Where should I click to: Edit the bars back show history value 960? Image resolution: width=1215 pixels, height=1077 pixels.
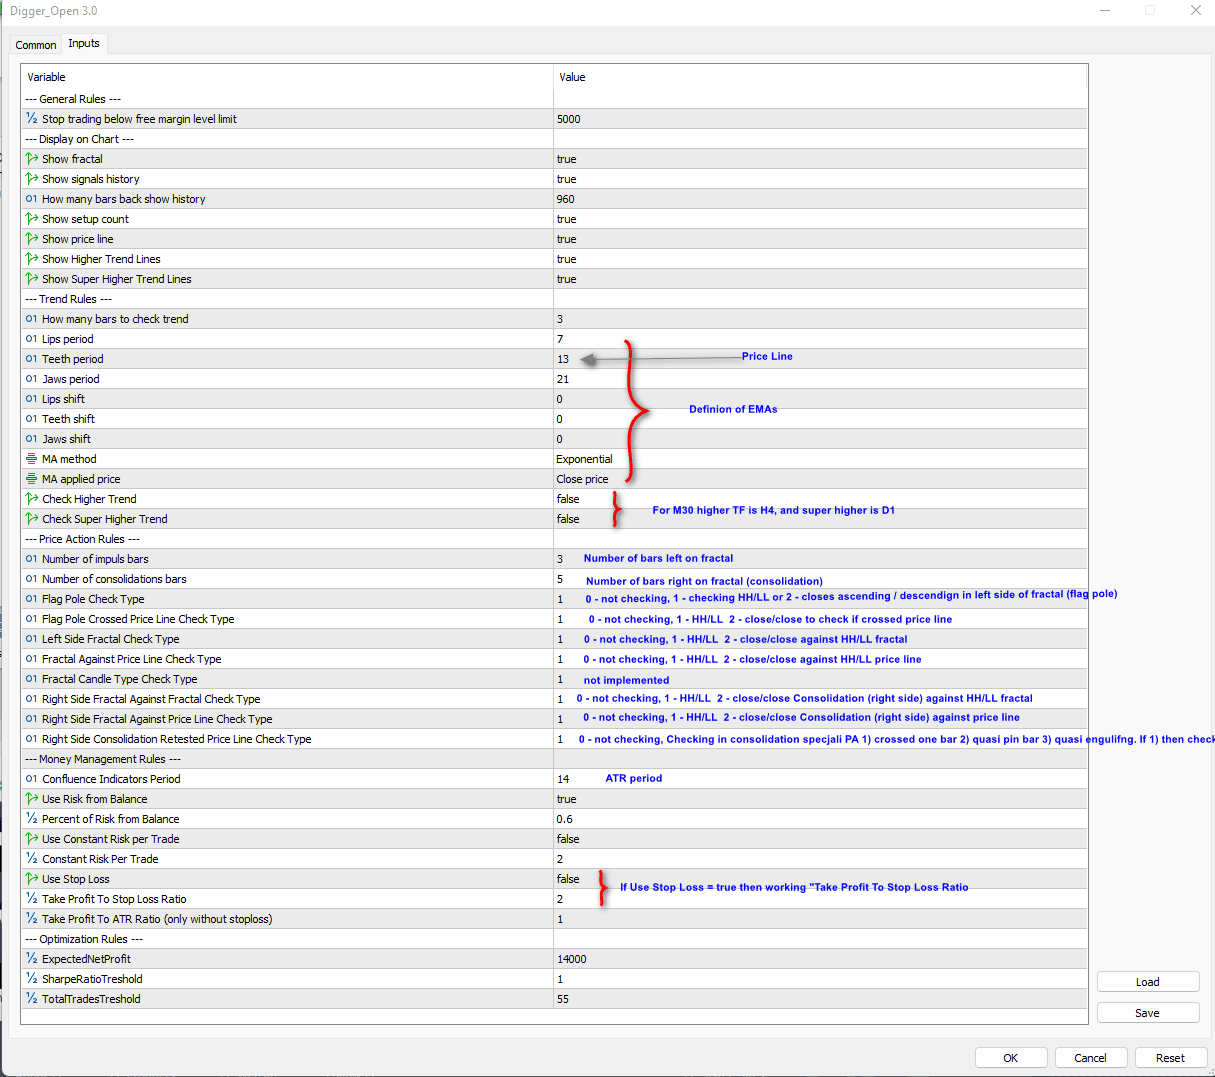click(820, 199)
